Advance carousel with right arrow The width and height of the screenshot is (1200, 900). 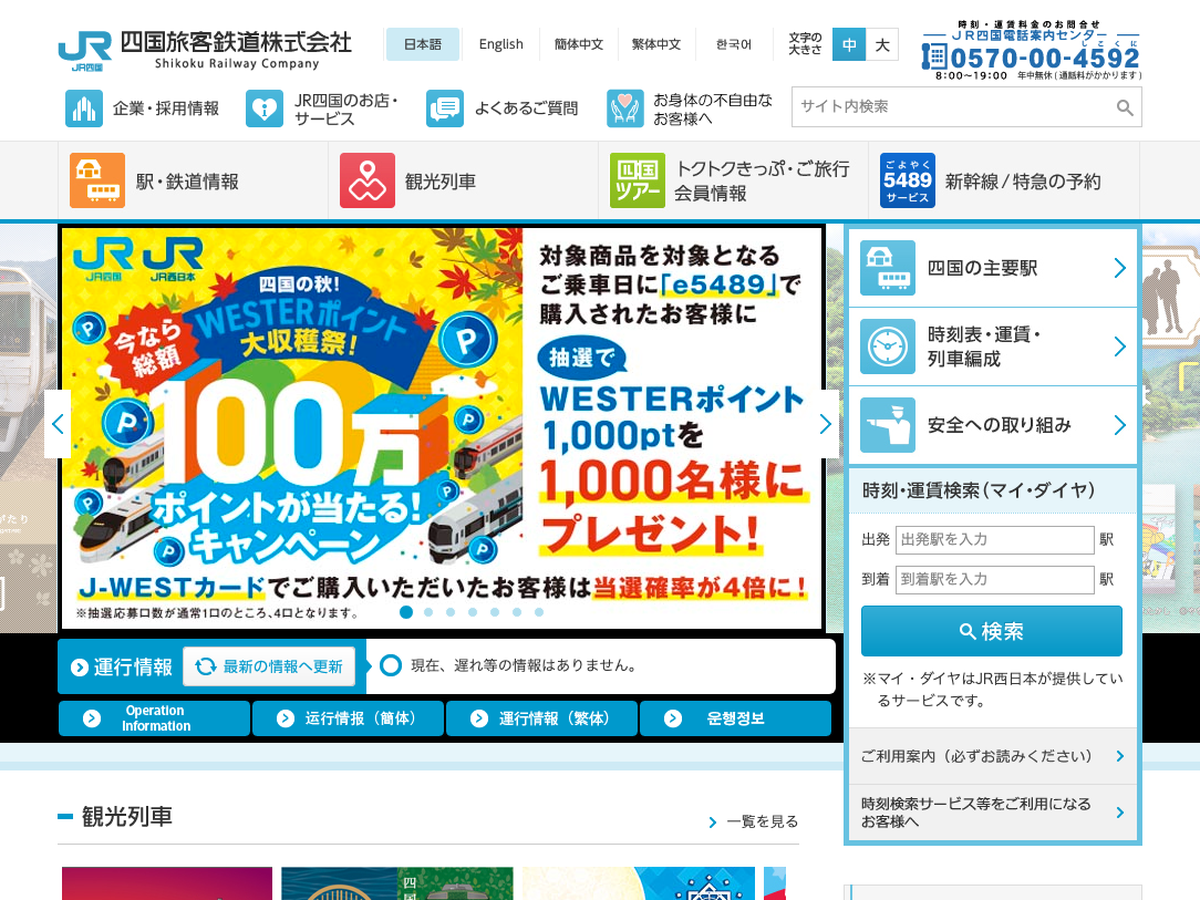tap(825, 424)
